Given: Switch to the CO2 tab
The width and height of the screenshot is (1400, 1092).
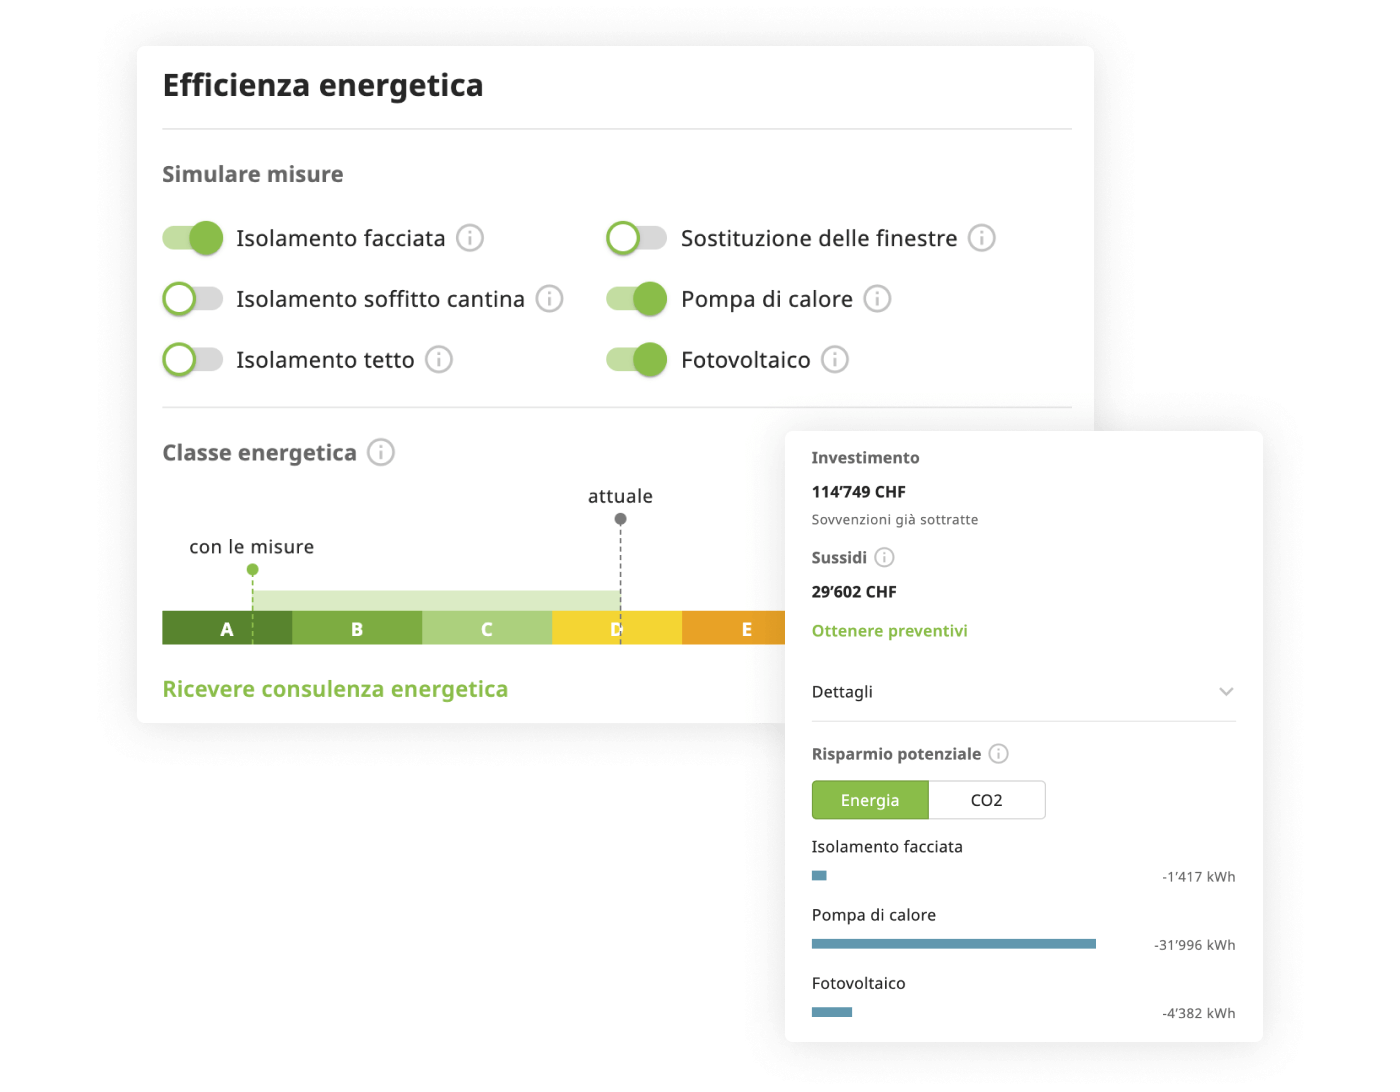Looking at the screenshot, I should pos(986,800).
